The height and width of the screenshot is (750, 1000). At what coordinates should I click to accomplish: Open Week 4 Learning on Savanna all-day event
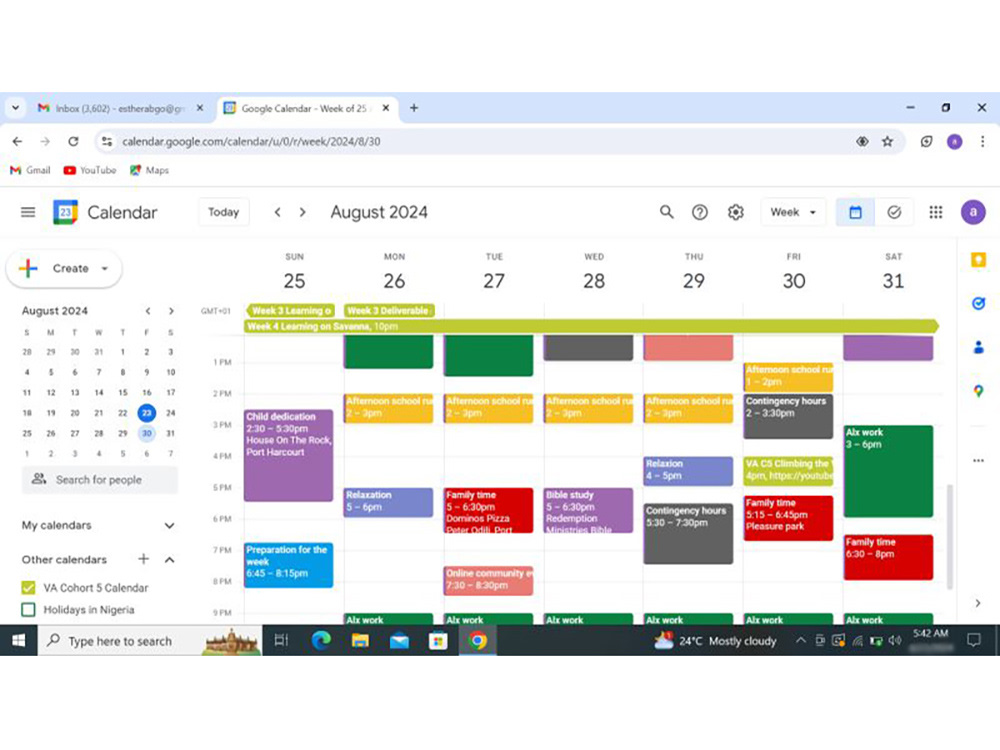coord(591,327)
